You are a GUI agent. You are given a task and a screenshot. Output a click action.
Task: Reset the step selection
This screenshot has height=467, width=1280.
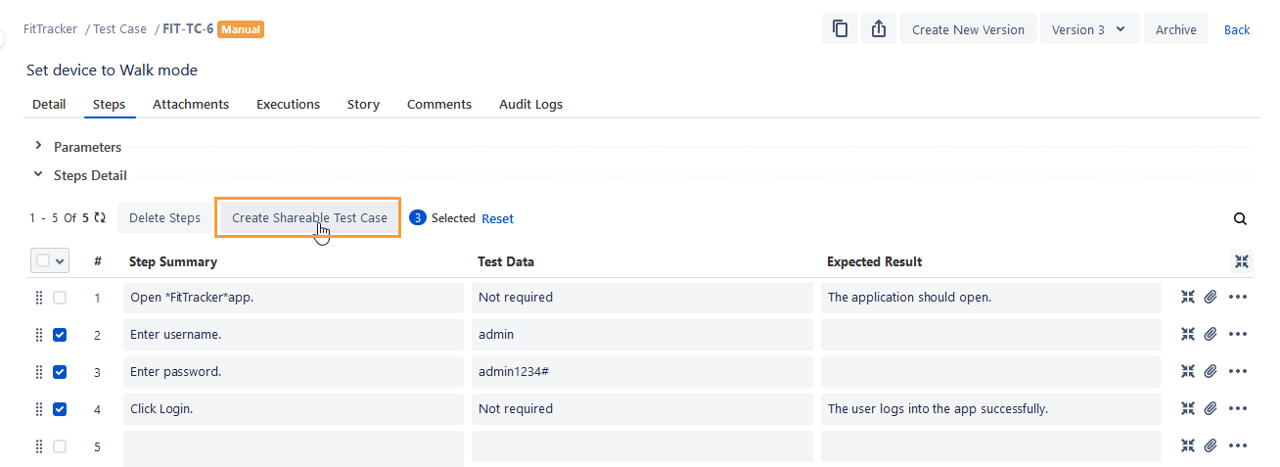click(x=498, y=218)
